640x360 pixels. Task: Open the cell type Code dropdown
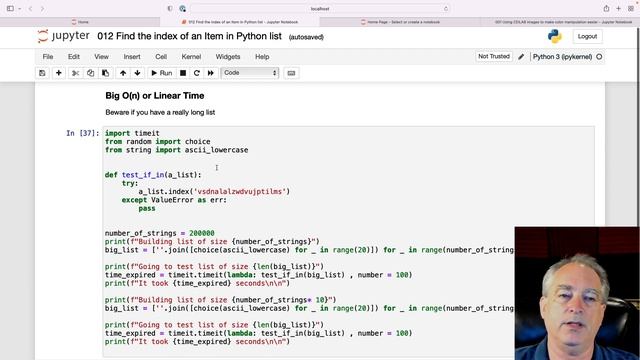250,73
